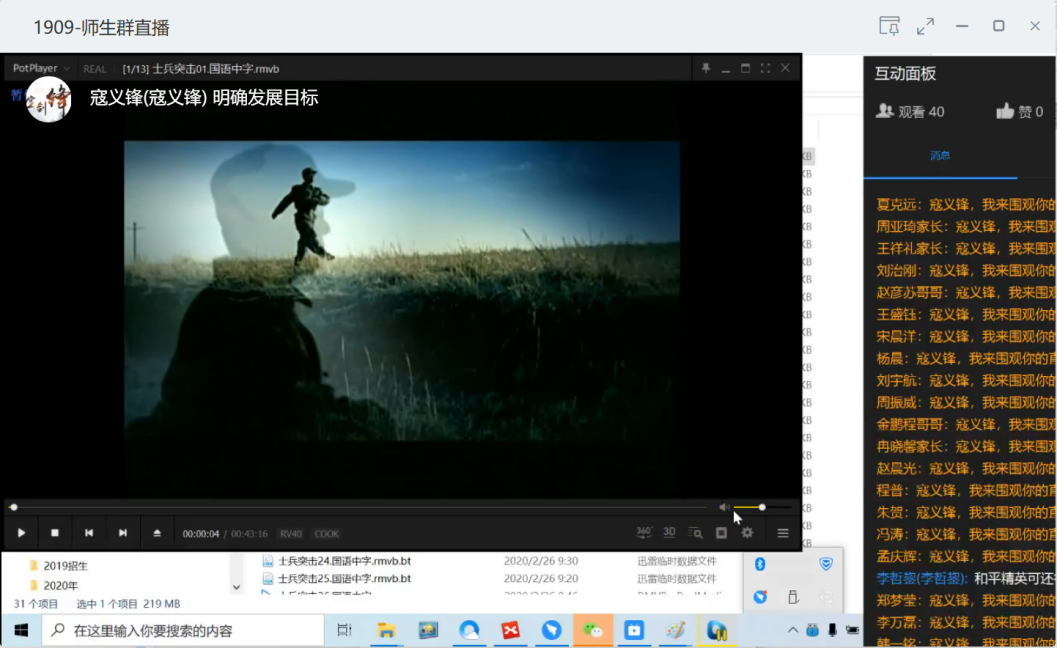Open PotPlayer settings gear

coord(747,533)
